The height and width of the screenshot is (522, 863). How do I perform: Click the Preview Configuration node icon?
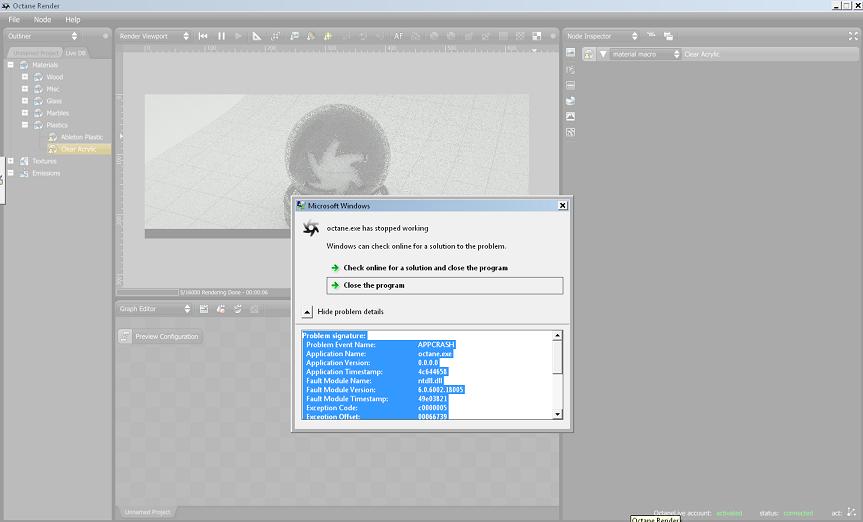click(x=125, y=336)
